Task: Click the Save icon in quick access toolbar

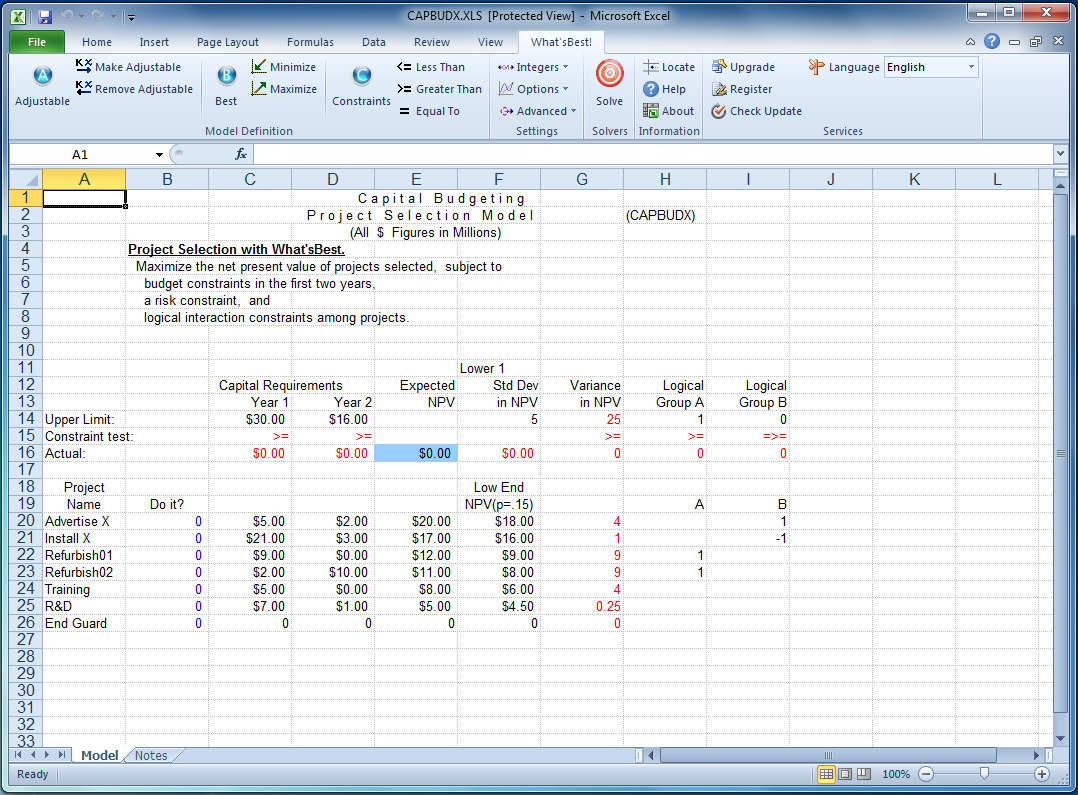Action: [45, 16]
